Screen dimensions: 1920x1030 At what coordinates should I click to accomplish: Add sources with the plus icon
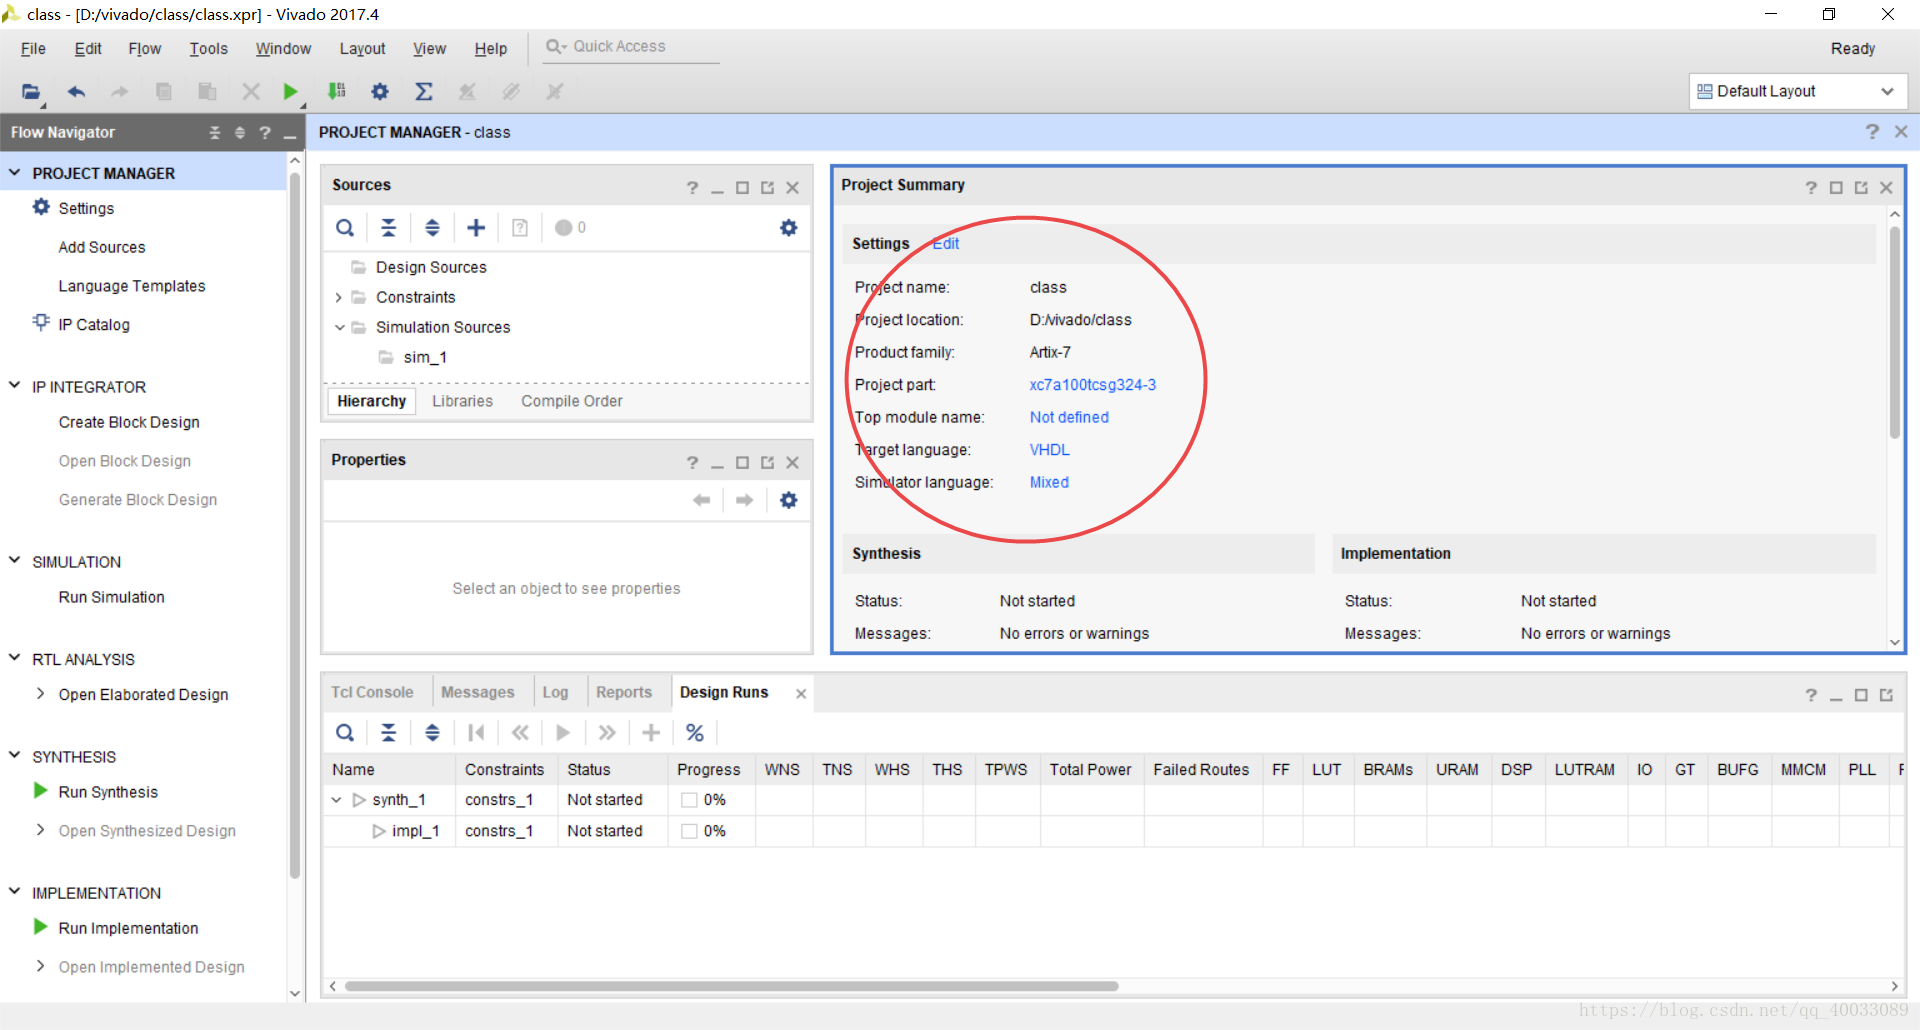[x=476, y=228]
